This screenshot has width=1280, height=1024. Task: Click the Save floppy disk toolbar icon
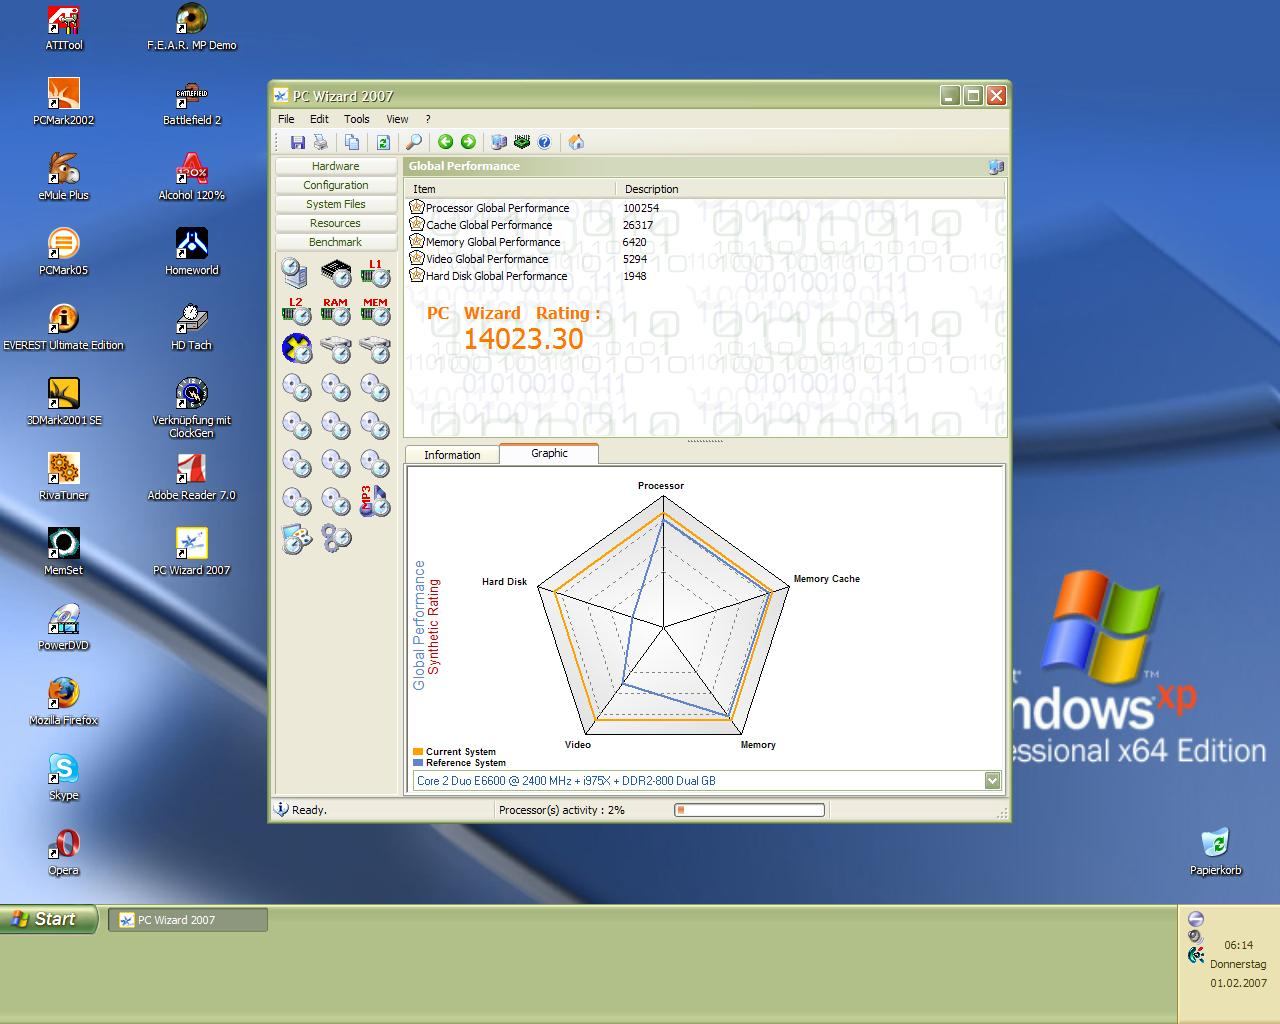[x=297, y=142]
